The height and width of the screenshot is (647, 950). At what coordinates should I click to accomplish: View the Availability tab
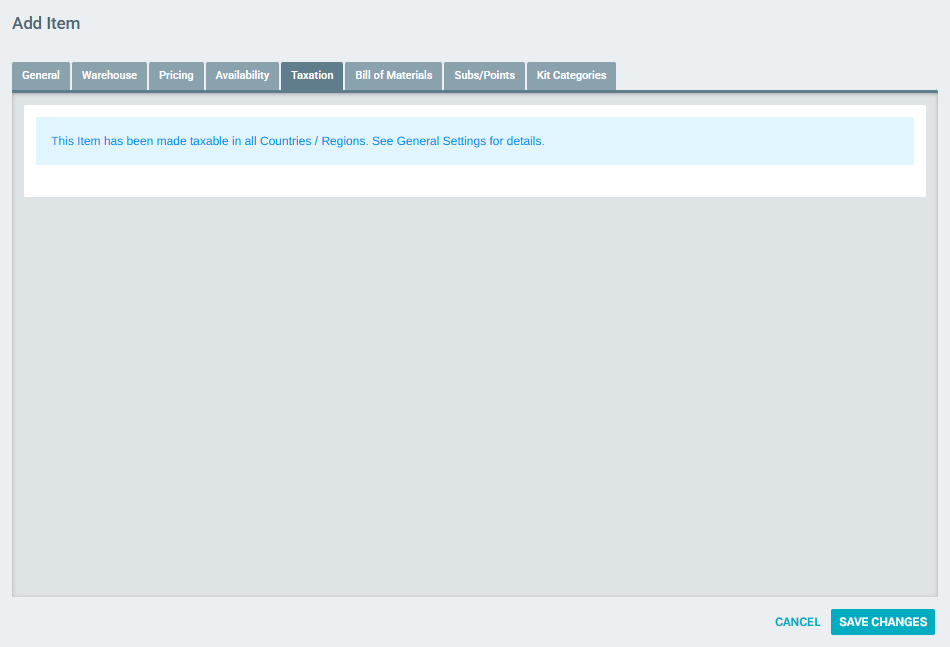click(242, 75)
